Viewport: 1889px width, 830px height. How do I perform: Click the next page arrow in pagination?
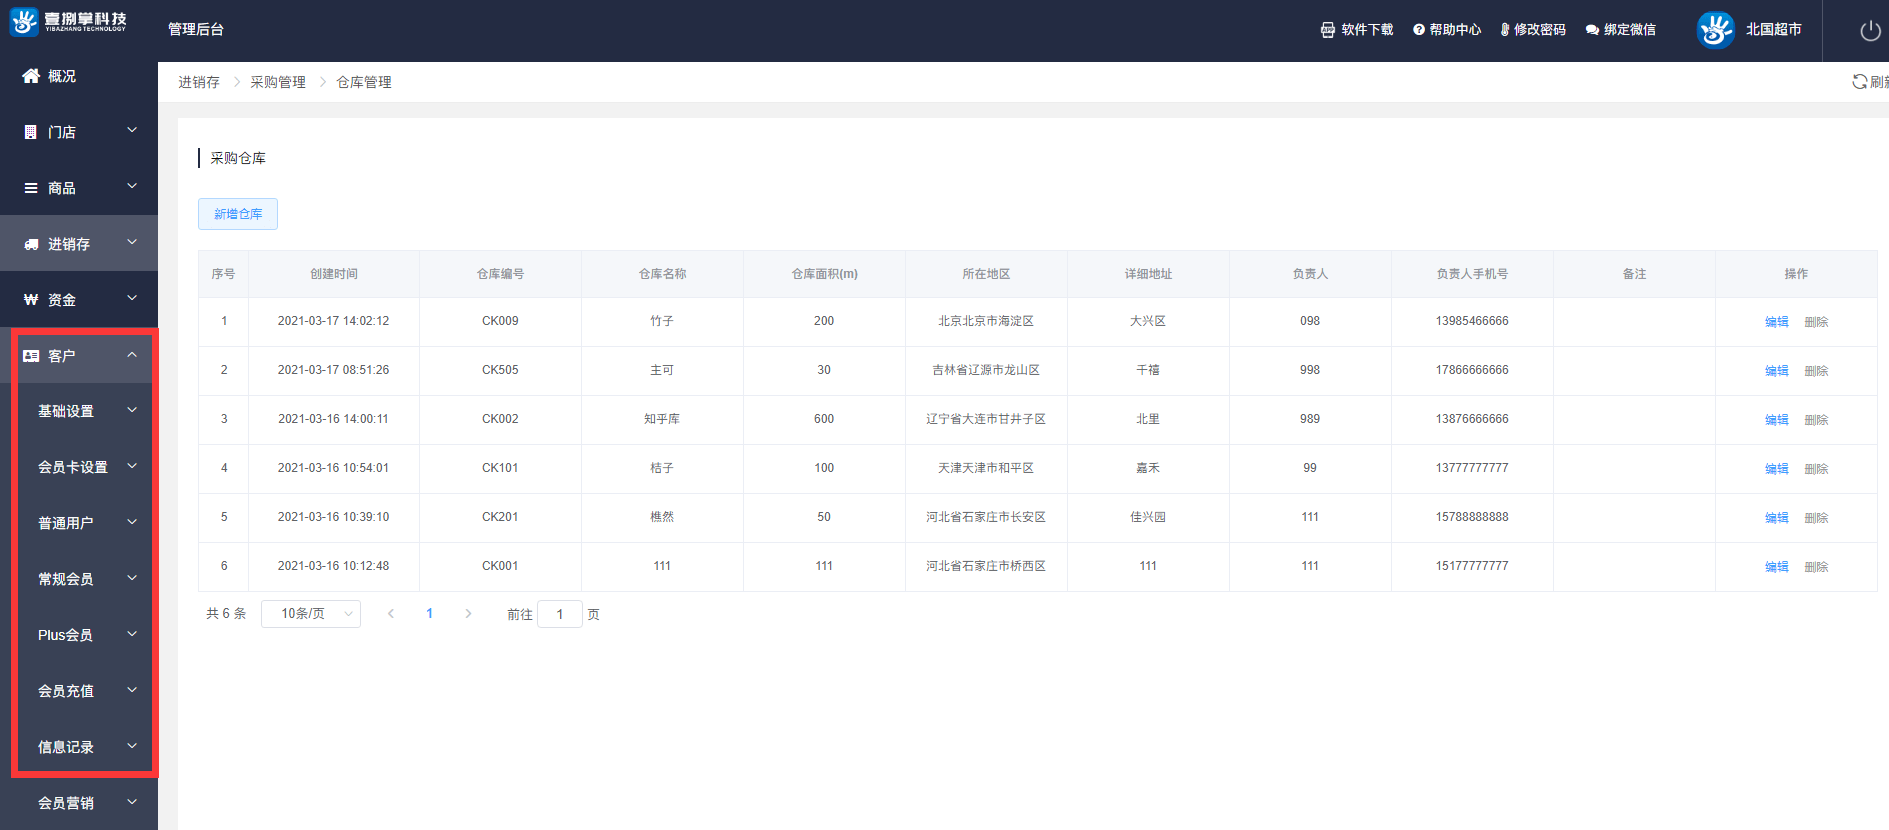pos(468,614)
